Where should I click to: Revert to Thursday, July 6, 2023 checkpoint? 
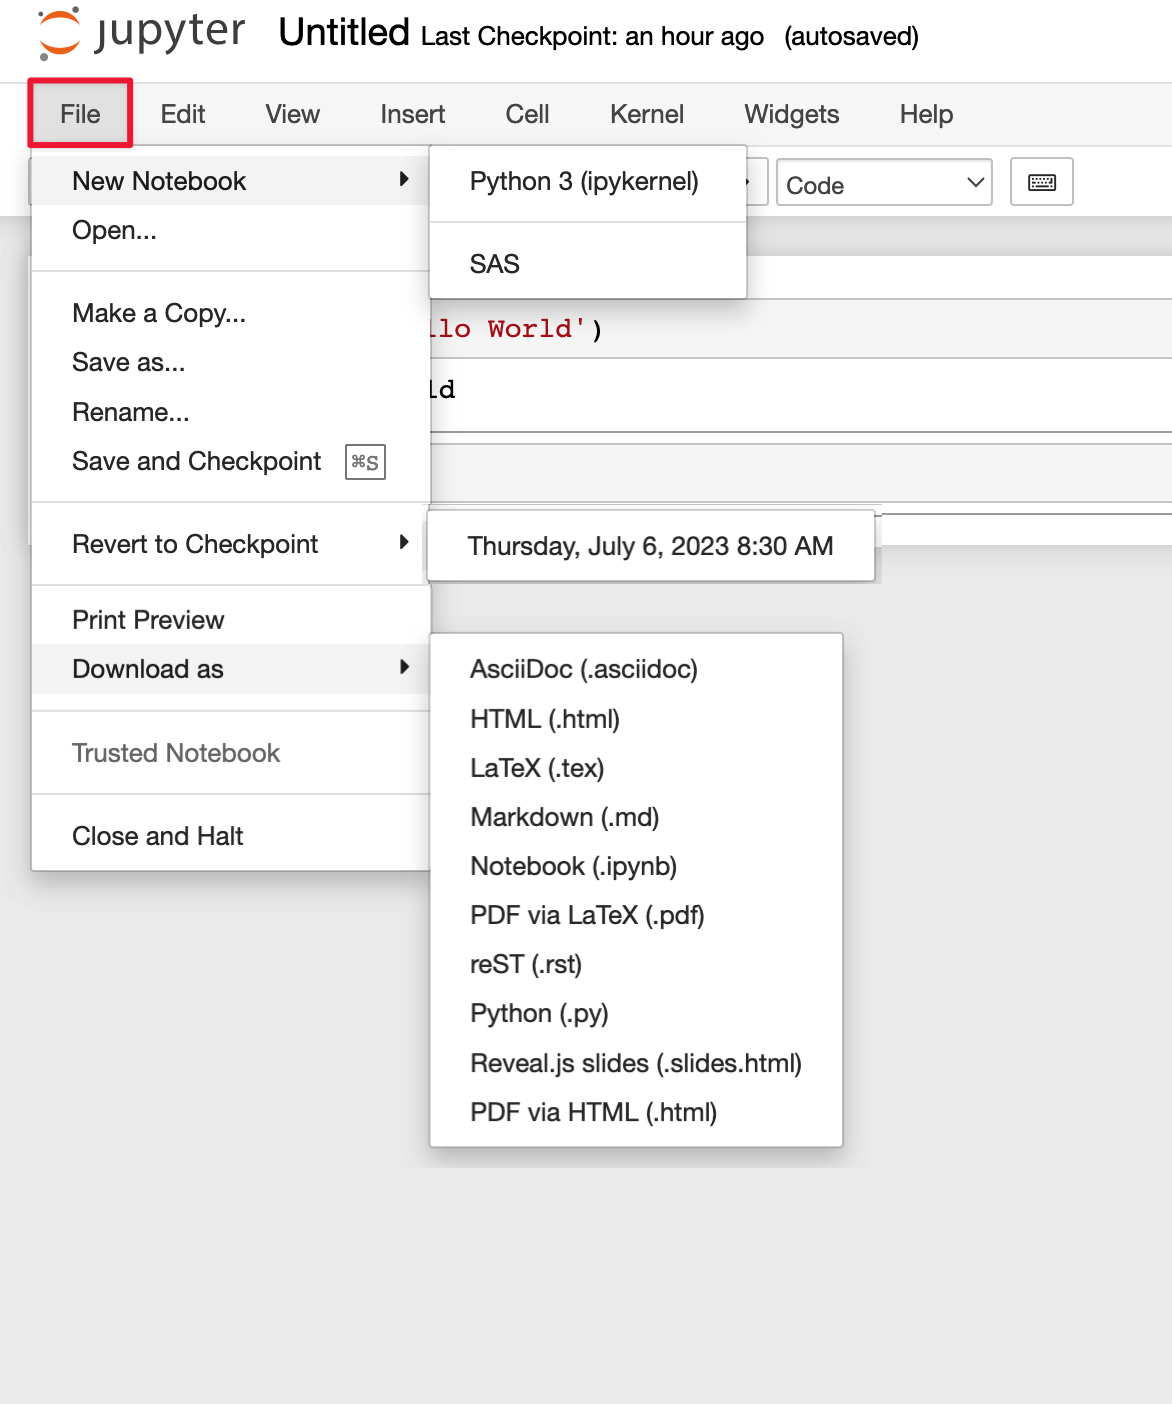[651, 546]
